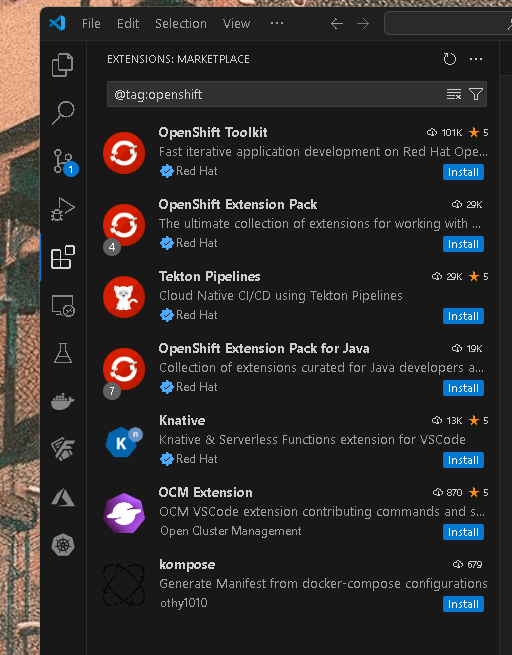Select the Knative extension entry

tap(295, 440)
